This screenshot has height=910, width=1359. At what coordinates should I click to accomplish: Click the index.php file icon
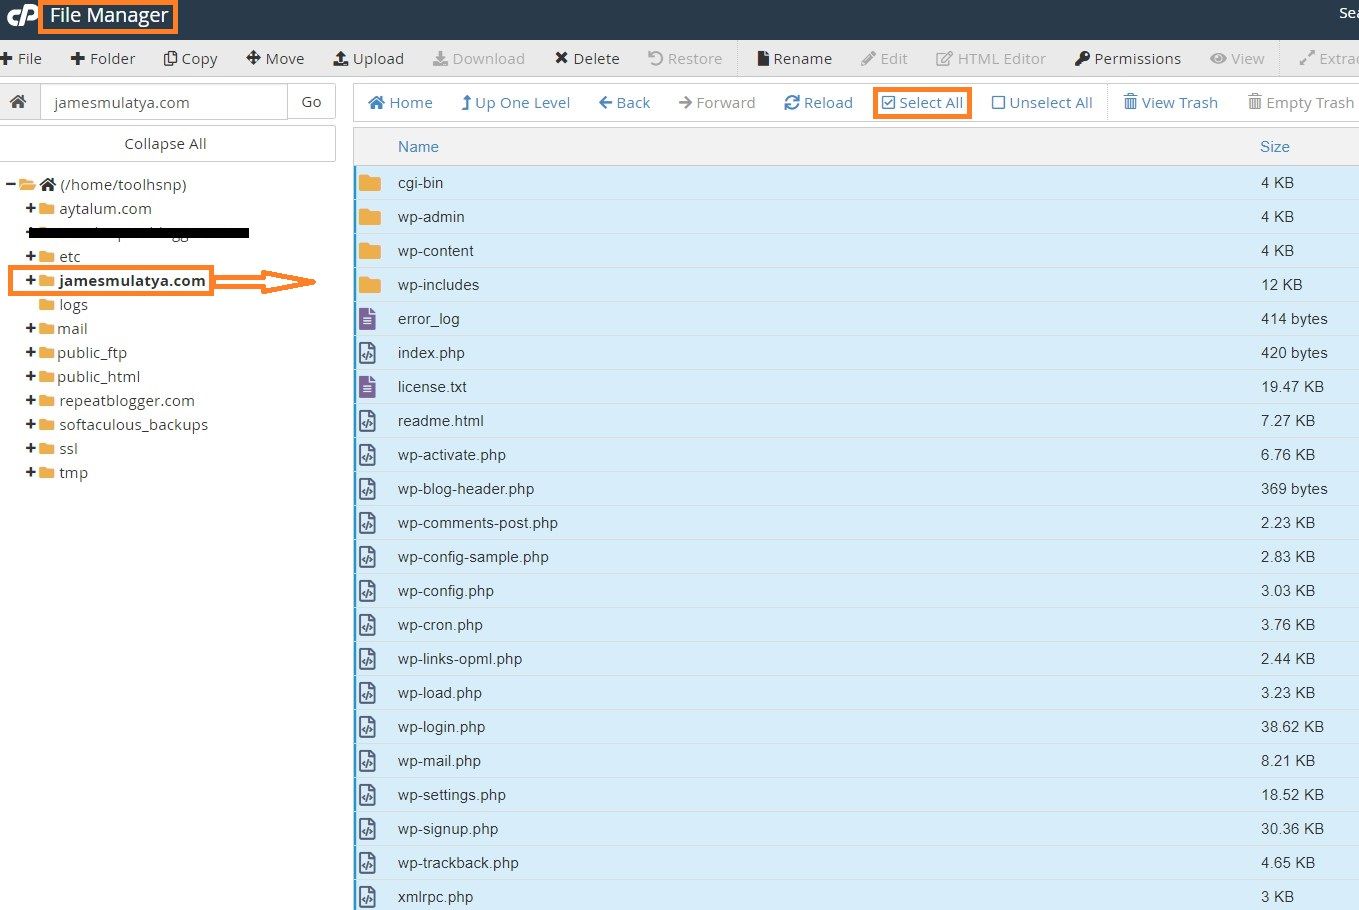[368, 353]
